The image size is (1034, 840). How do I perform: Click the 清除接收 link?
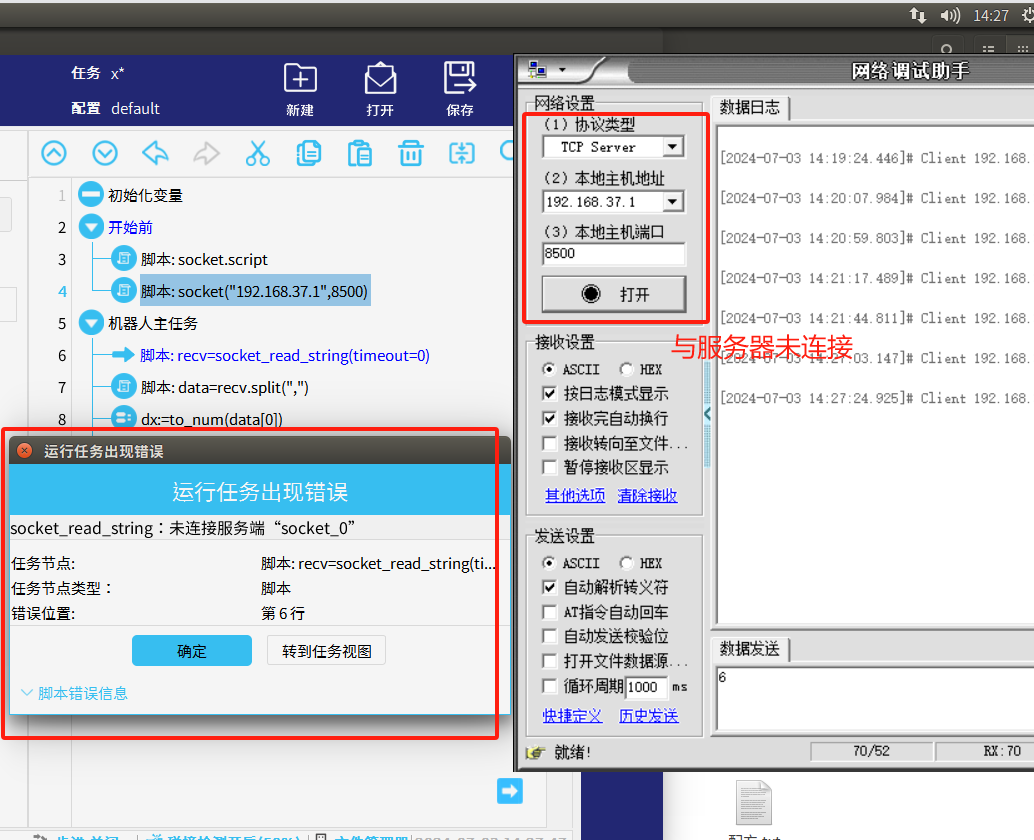tap(647, 495)
